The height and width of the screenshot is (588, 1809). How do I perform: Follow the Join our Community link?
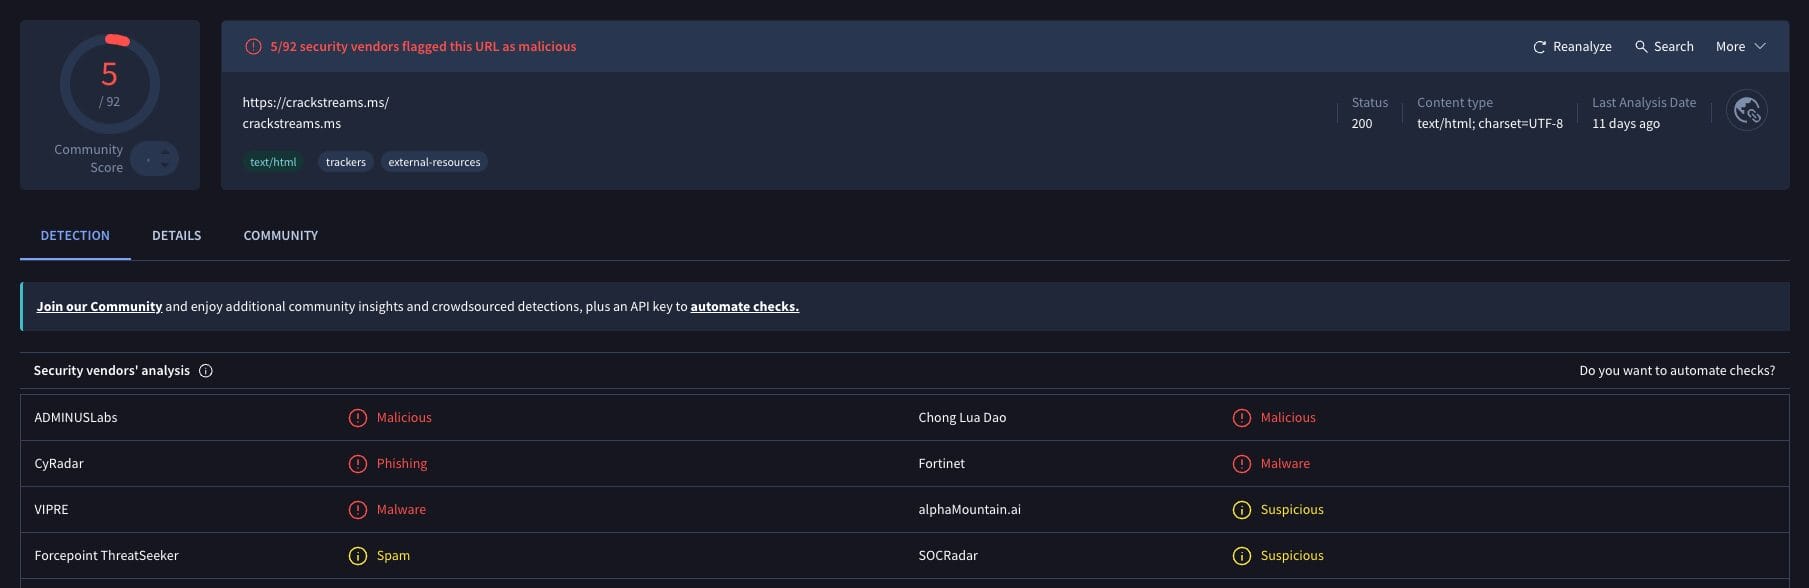point(99,307)
